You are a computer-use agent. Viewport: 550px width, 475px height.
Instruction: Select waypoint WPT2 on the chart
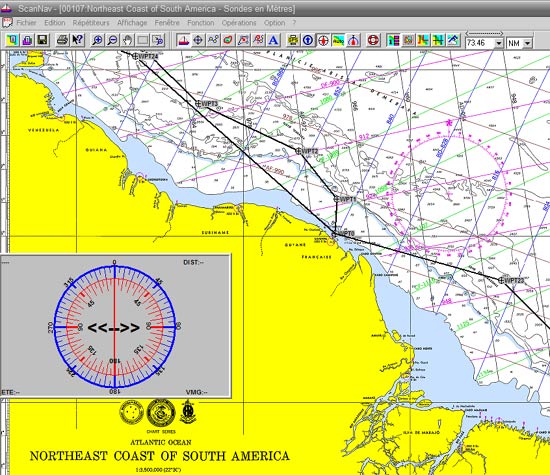click(x=299, y=151)
